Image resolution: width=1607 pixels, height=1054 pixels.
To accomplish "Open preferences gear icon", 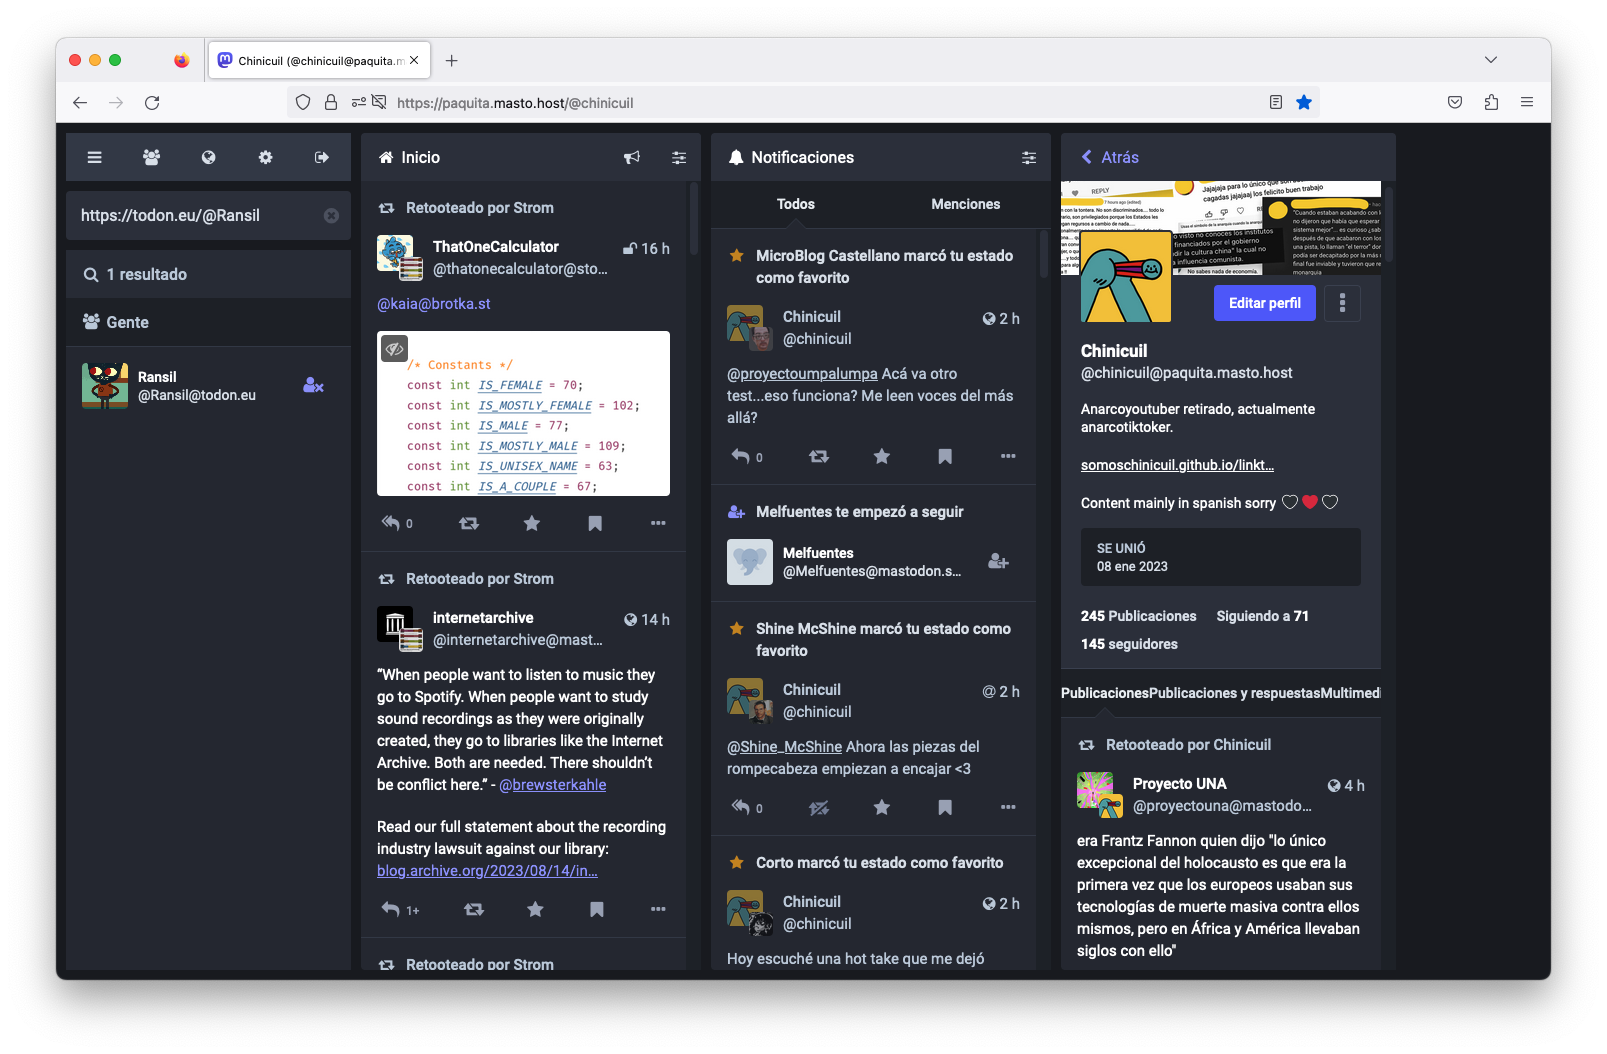I will [265, 157].
